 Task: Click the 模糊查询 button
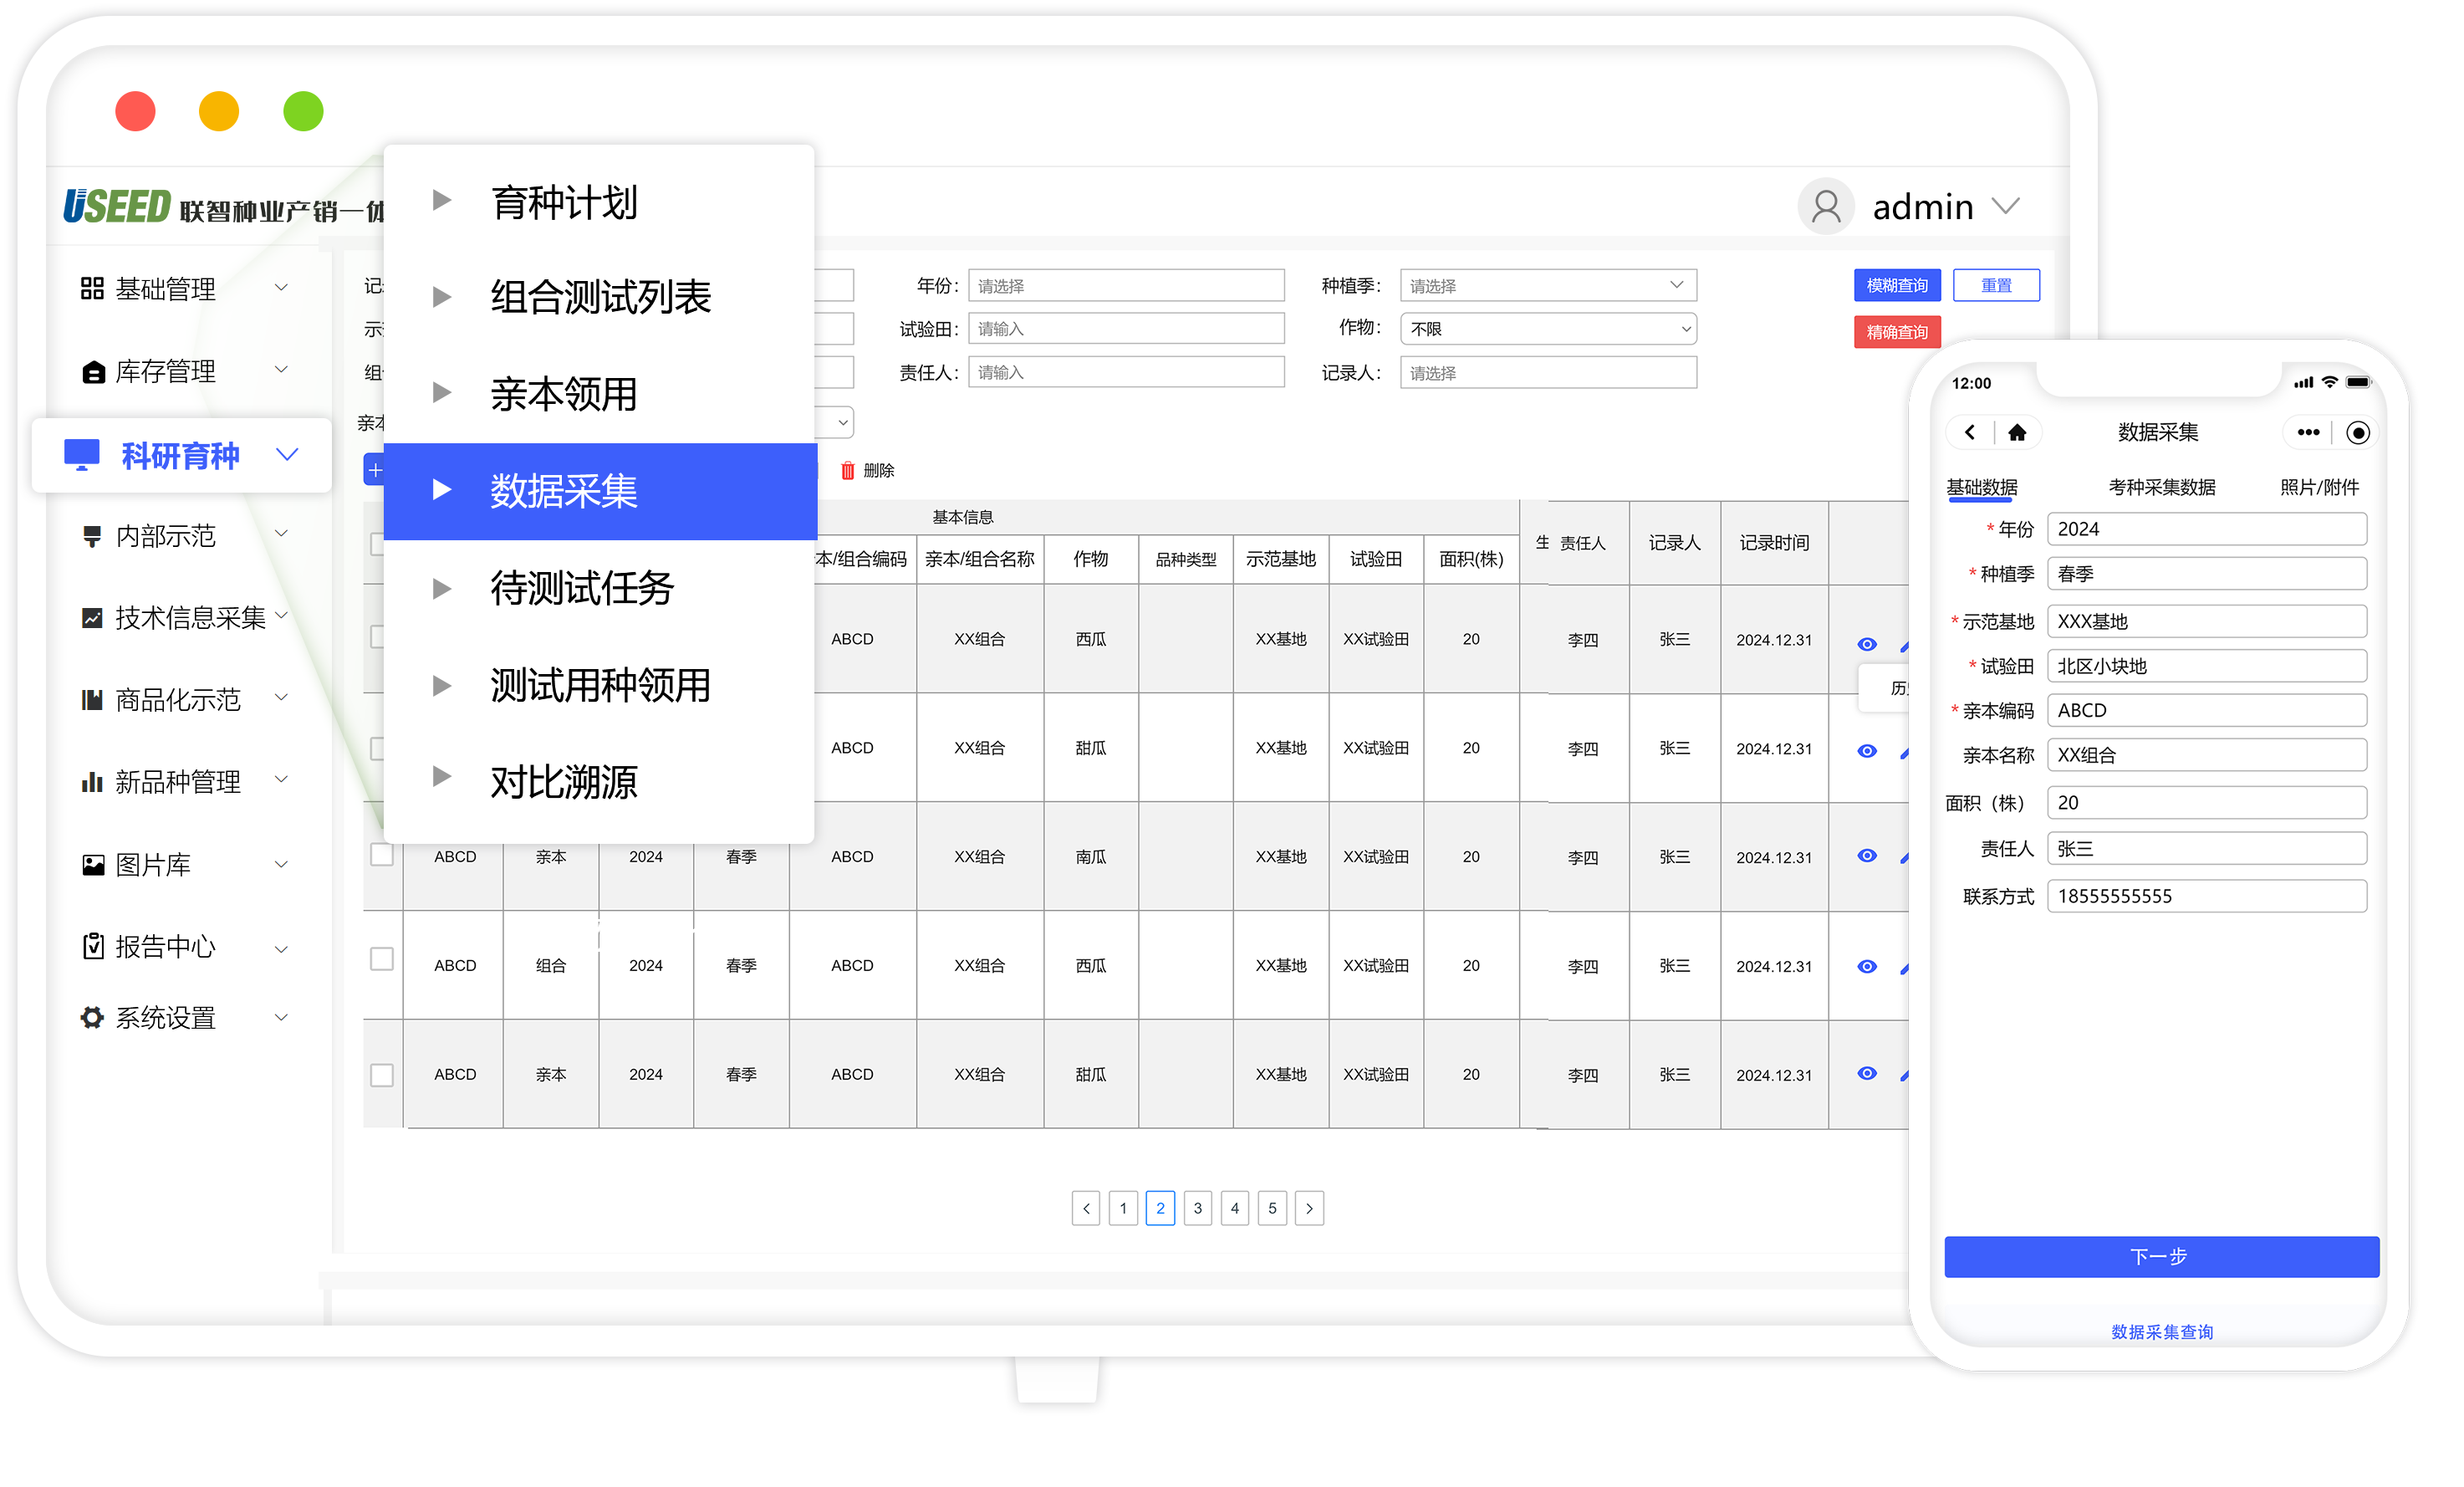click(x=1896, y=285)
